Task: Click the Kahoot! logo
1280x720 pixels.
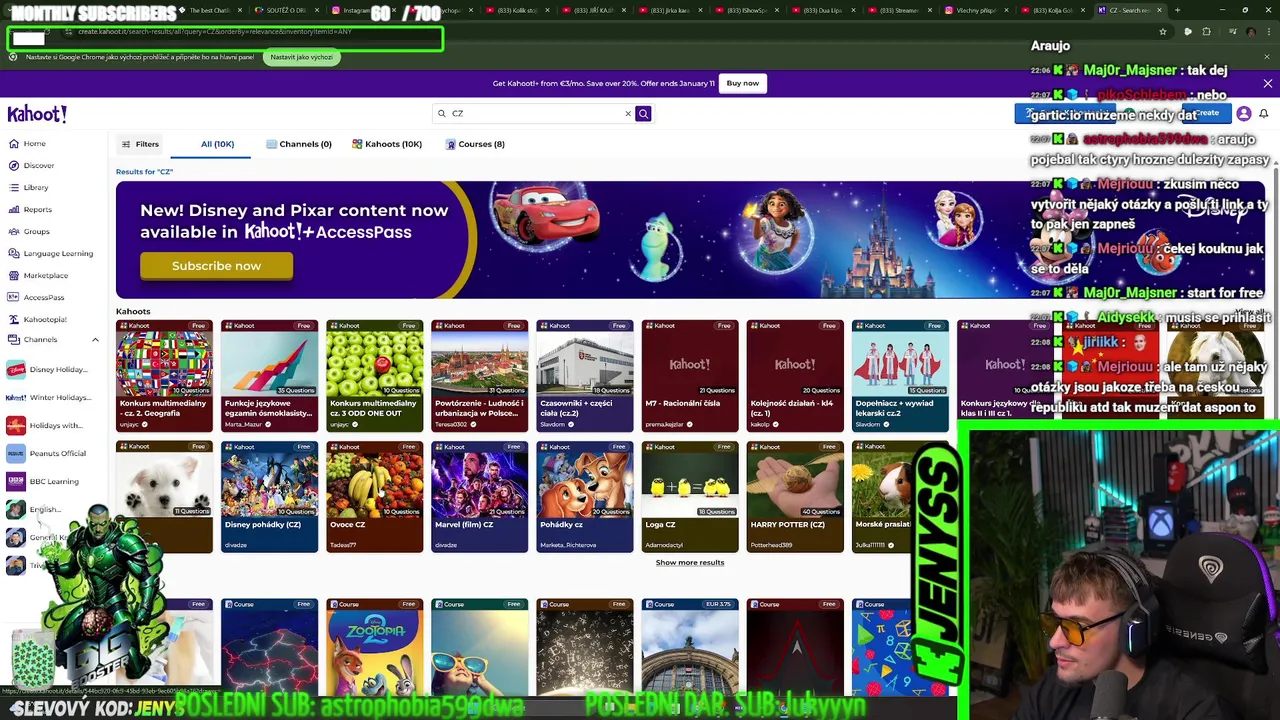Action: 37,114
